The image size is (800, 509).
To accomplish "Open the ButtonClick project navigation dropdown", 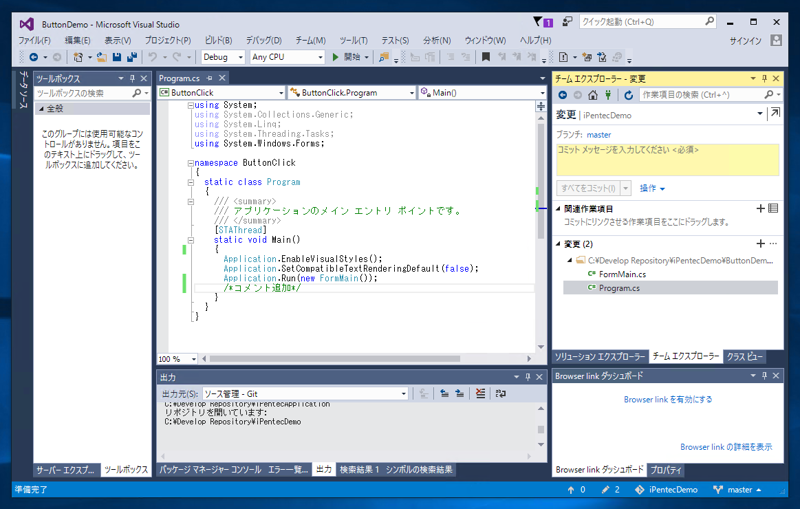I will pos(221,92).
